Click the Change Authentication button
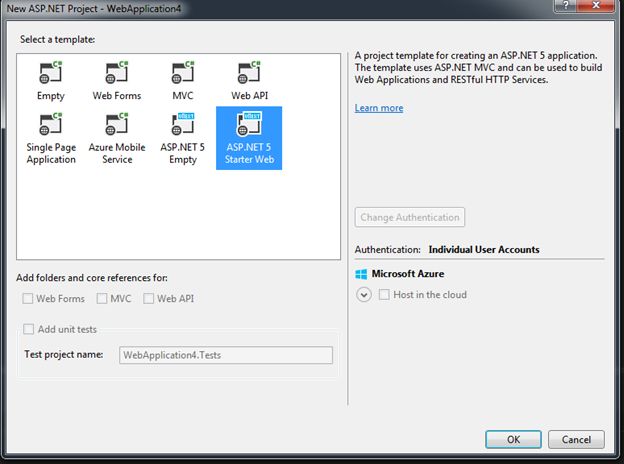 [410, 217]
